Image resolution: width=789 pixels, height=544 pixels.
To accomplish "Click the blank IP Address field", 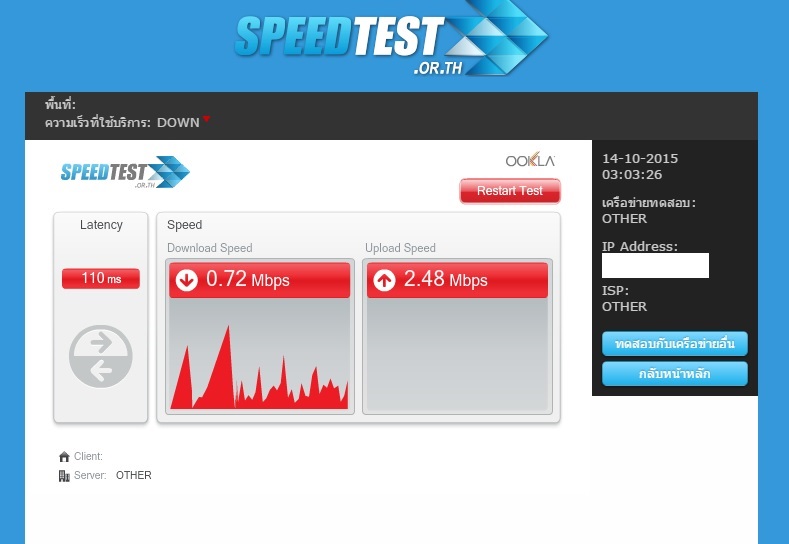I will click(655, 265).
